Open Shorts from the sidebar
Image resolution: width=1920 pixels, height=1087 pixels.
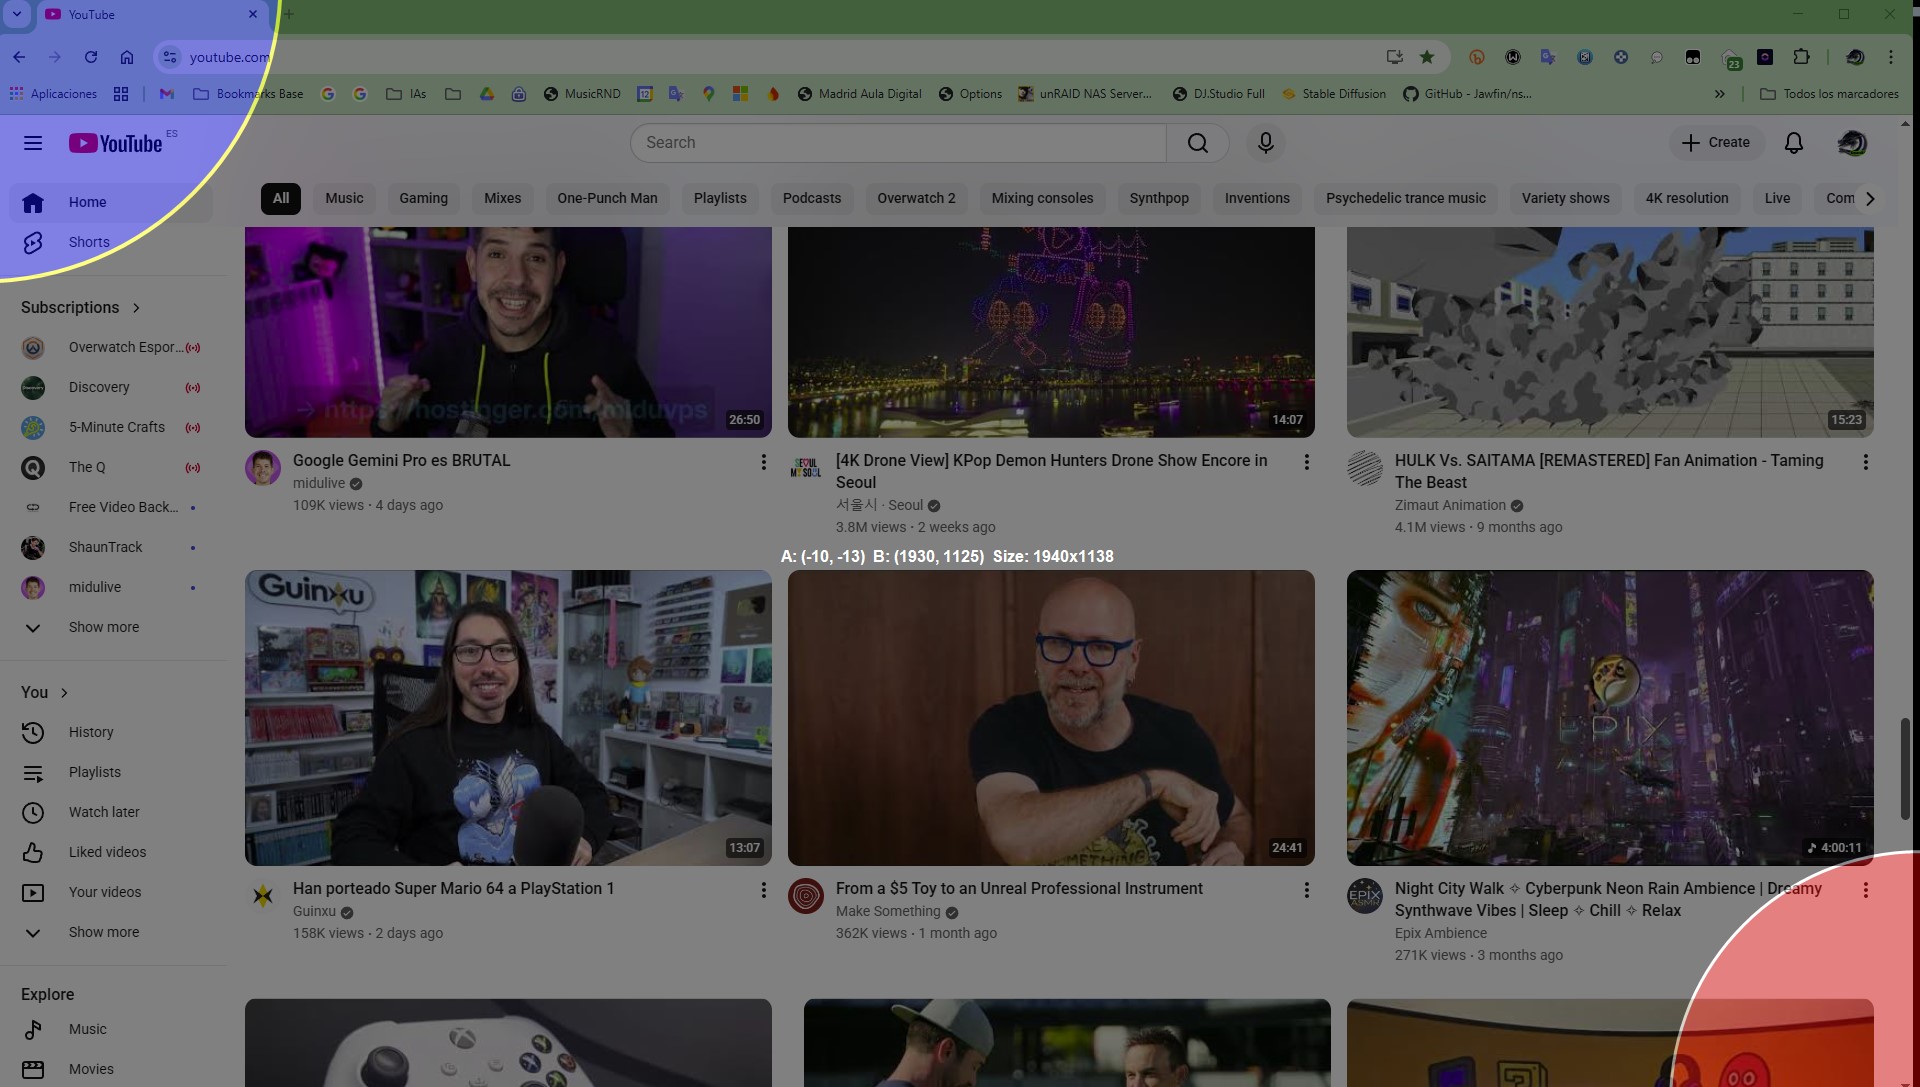pos(88,242)
